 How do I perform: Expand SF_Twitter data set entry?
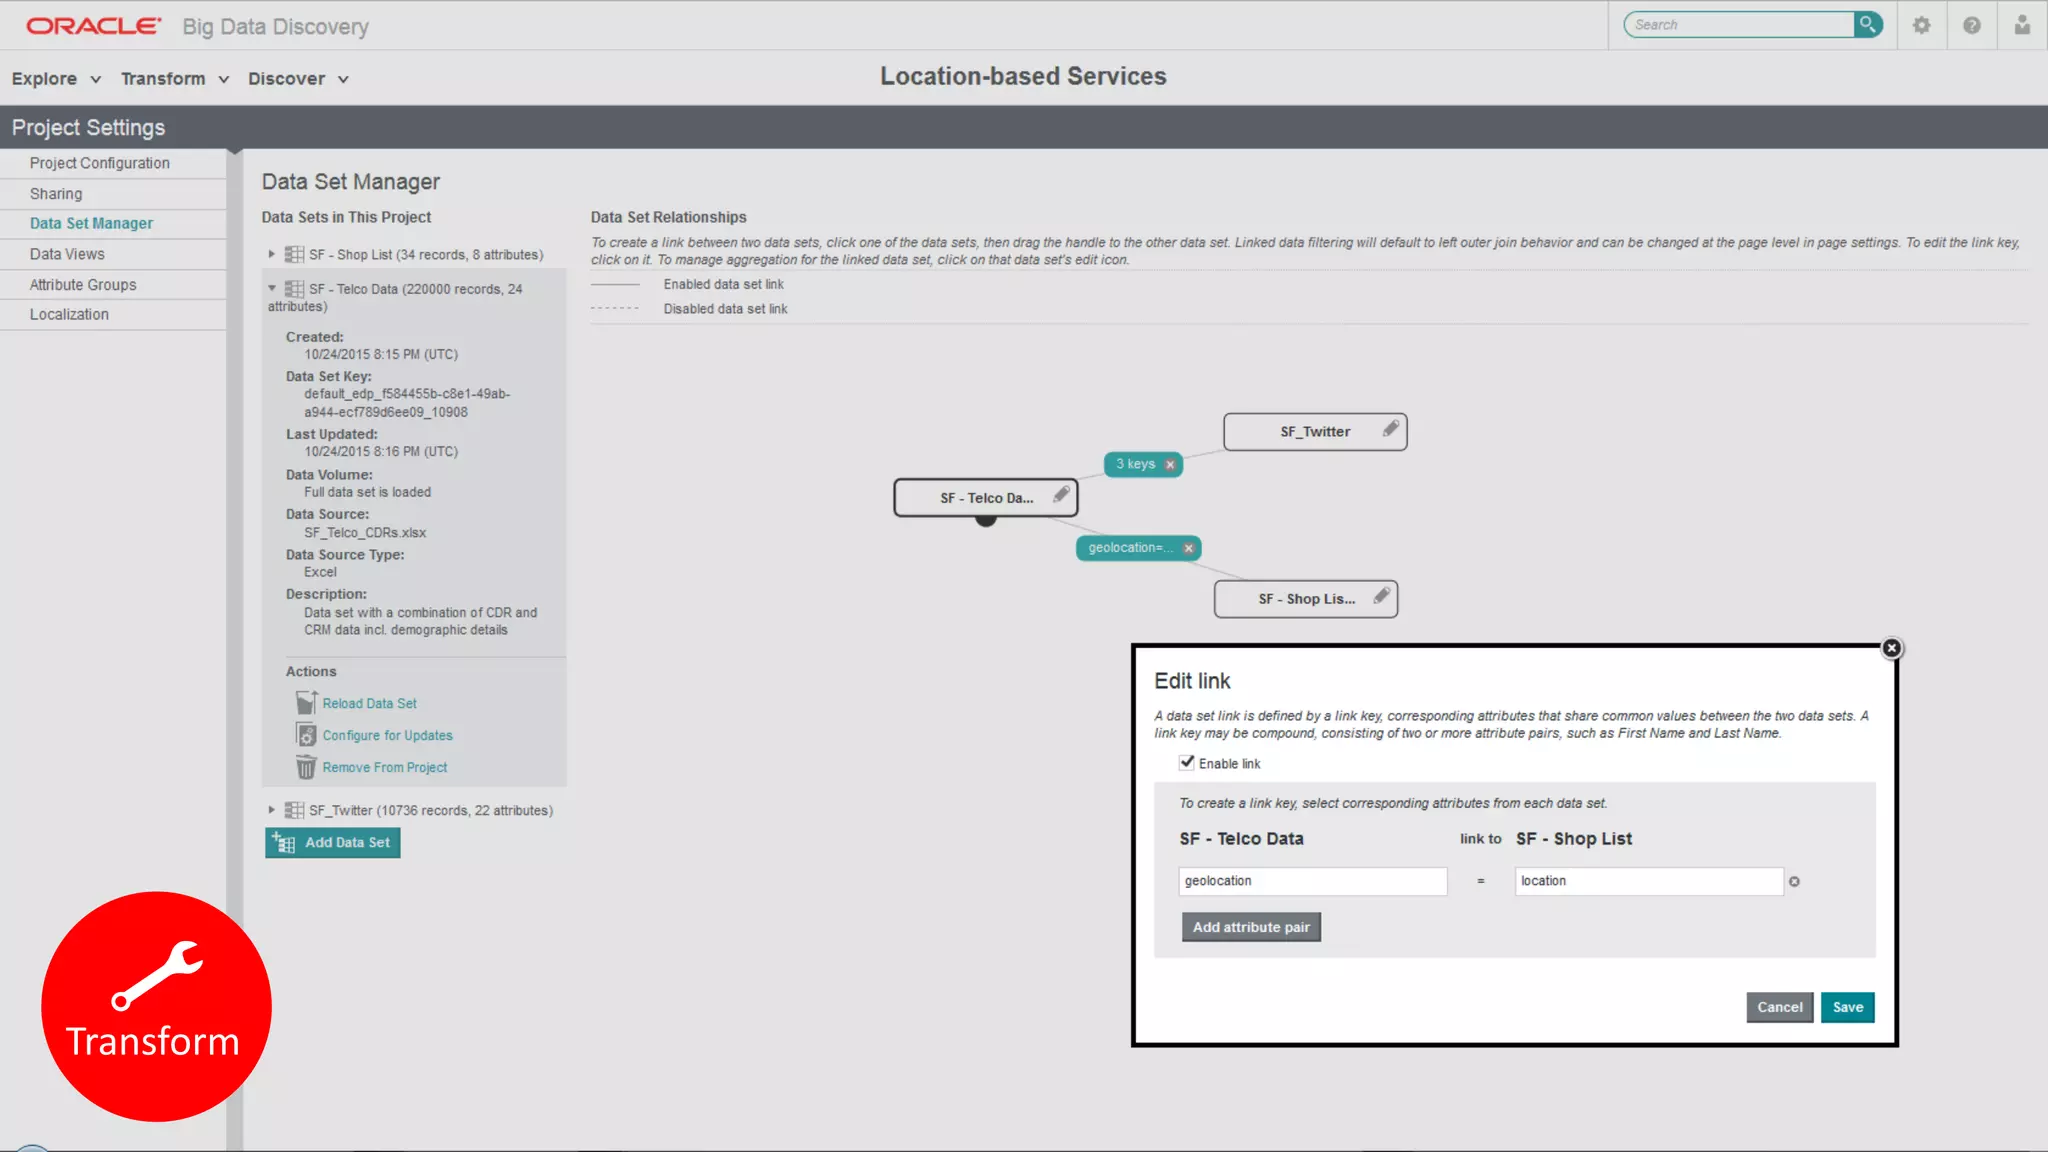pyautogui.click(x=271, y=810)
